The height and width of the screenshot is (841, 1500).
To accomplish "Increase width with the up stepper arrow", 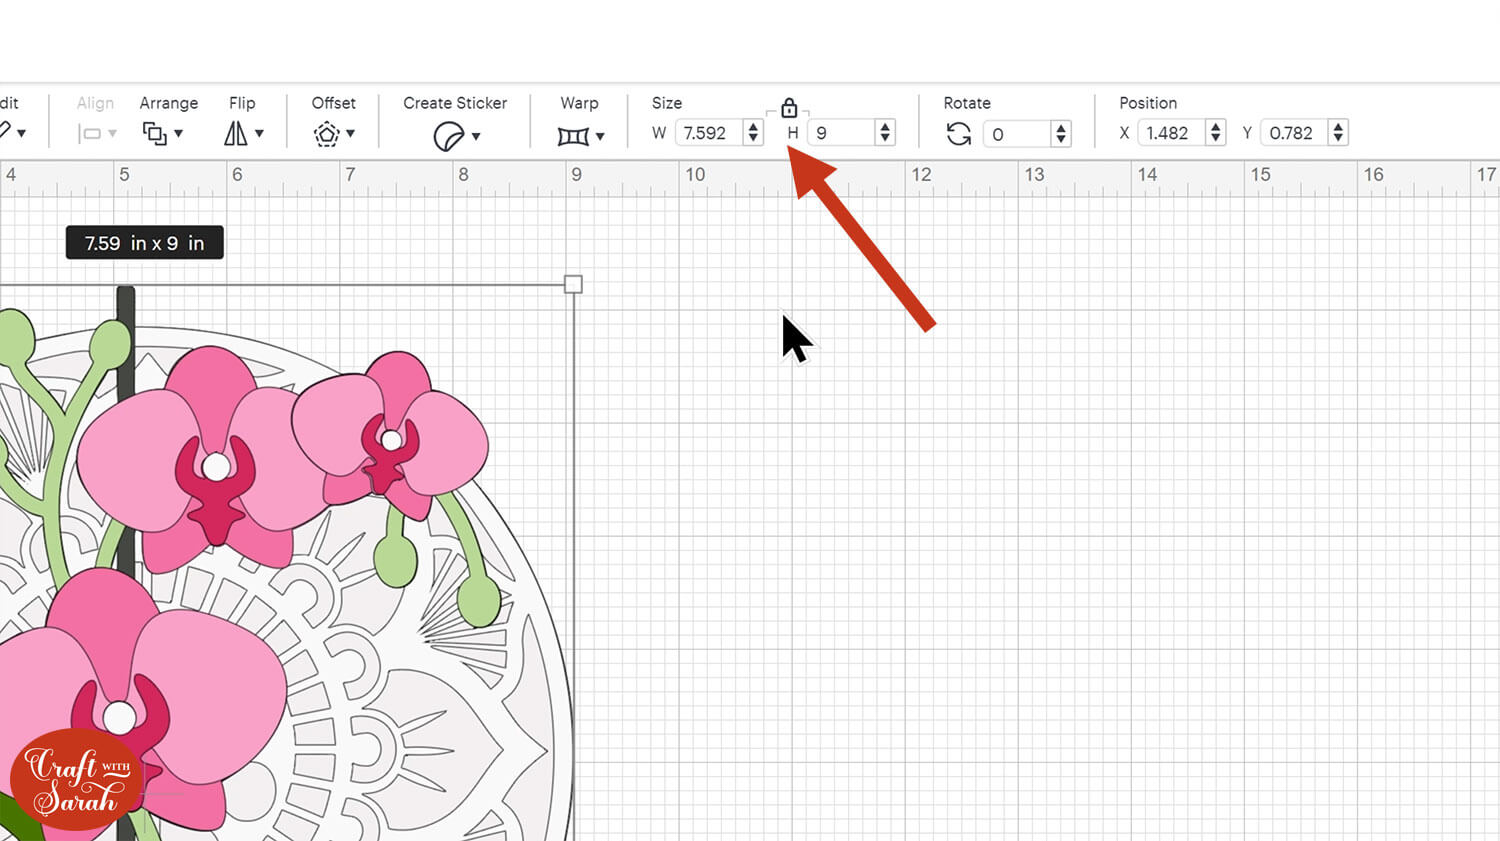I will pos(753,127).
